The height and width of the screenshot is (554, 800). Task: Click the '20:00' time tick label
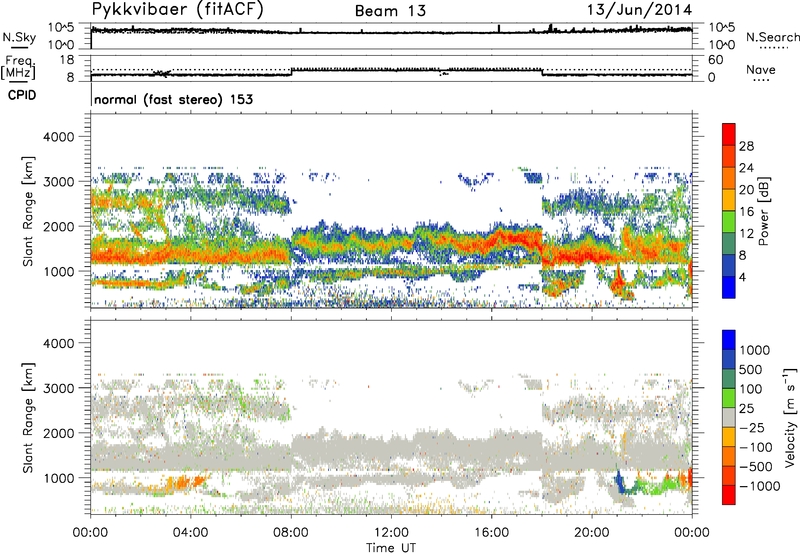click(x=592, y=533)
